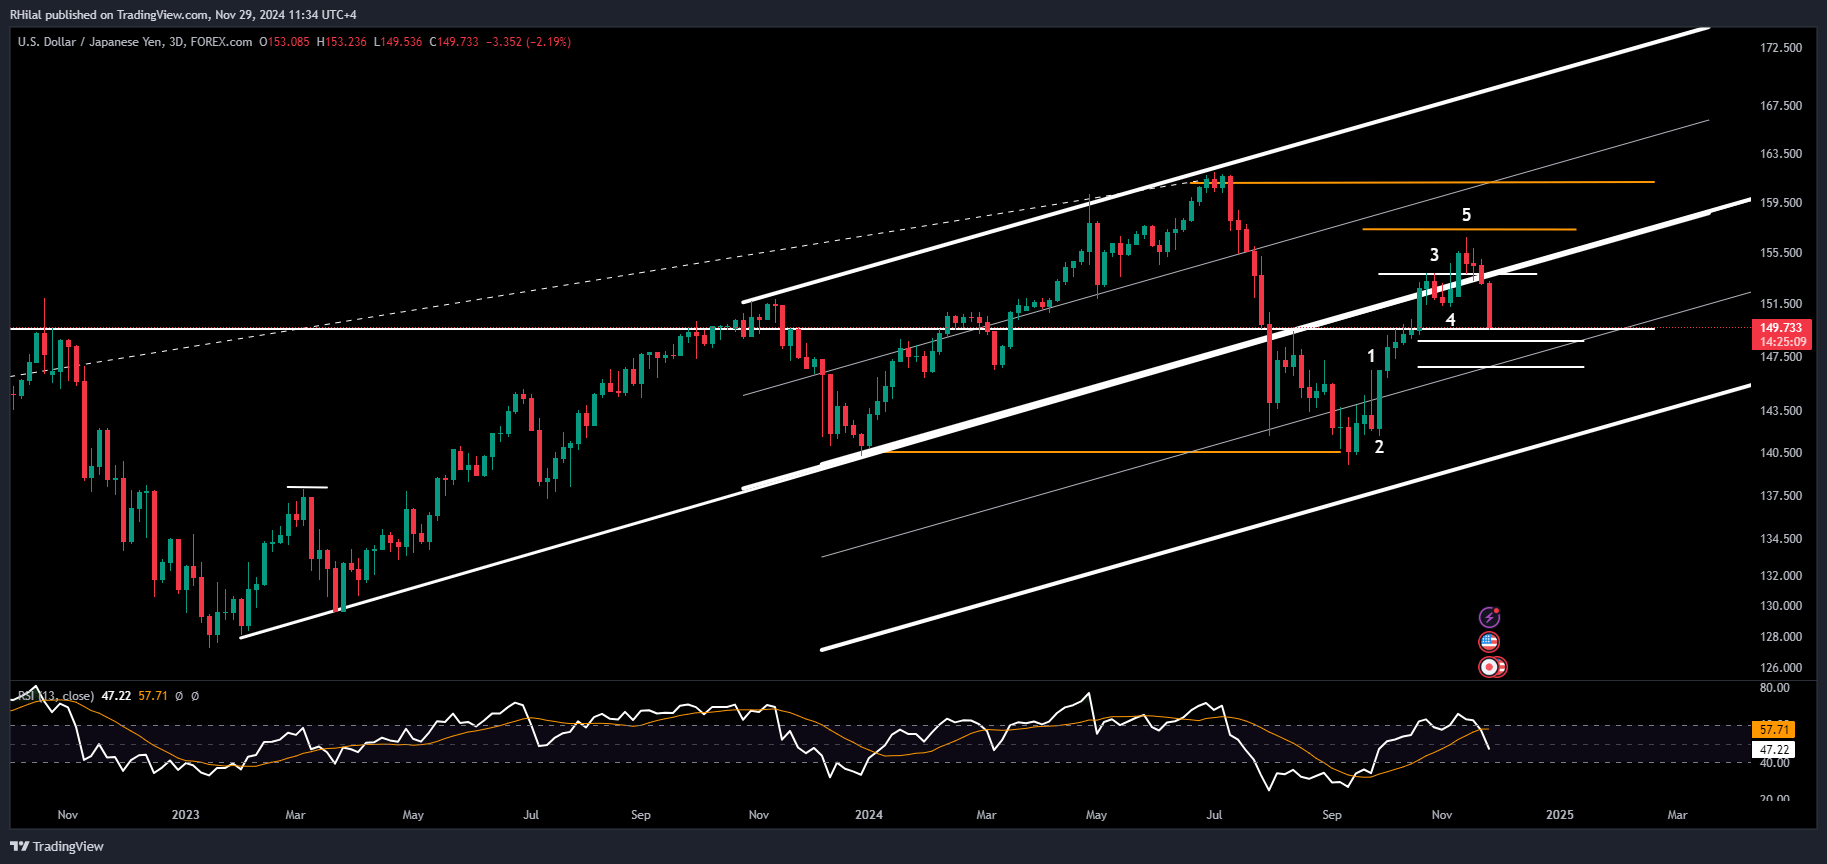Click the 2023 label on time axis

click(x=185, y=815)
